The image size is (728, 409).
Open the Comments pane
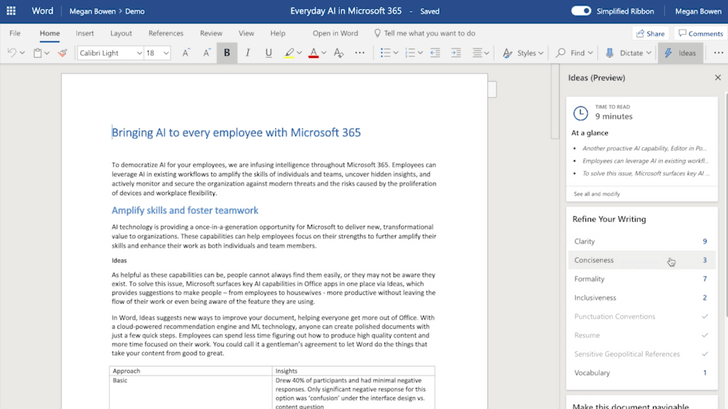(700, 33)
